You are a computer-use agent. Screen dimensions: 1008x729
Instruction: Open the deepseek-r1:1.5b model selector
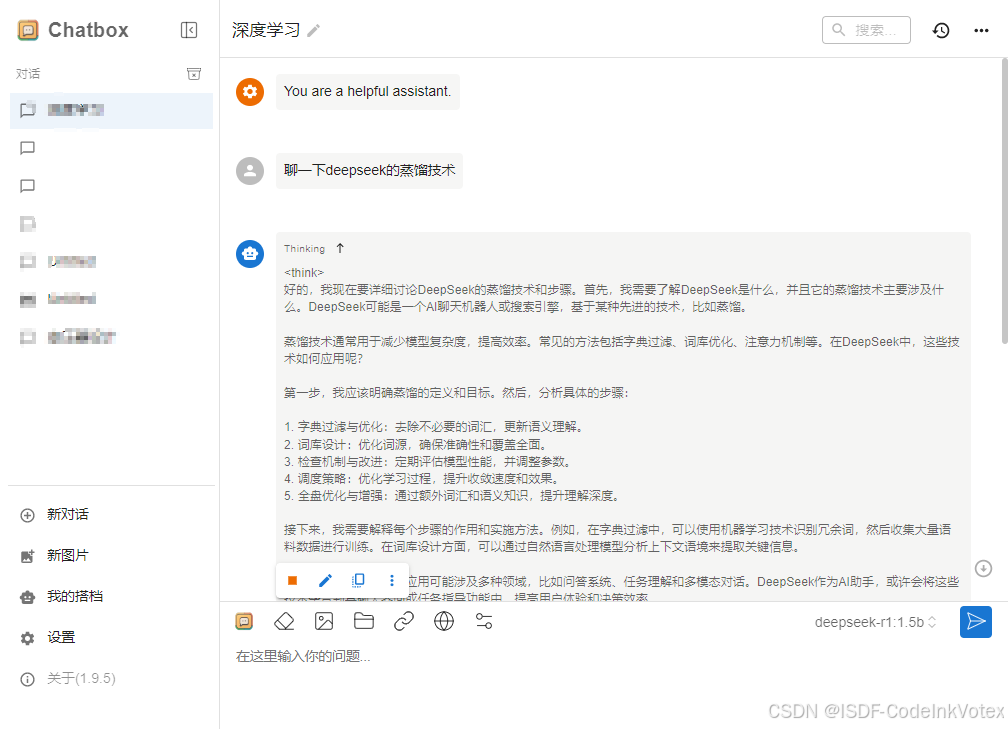coord(875,622)
